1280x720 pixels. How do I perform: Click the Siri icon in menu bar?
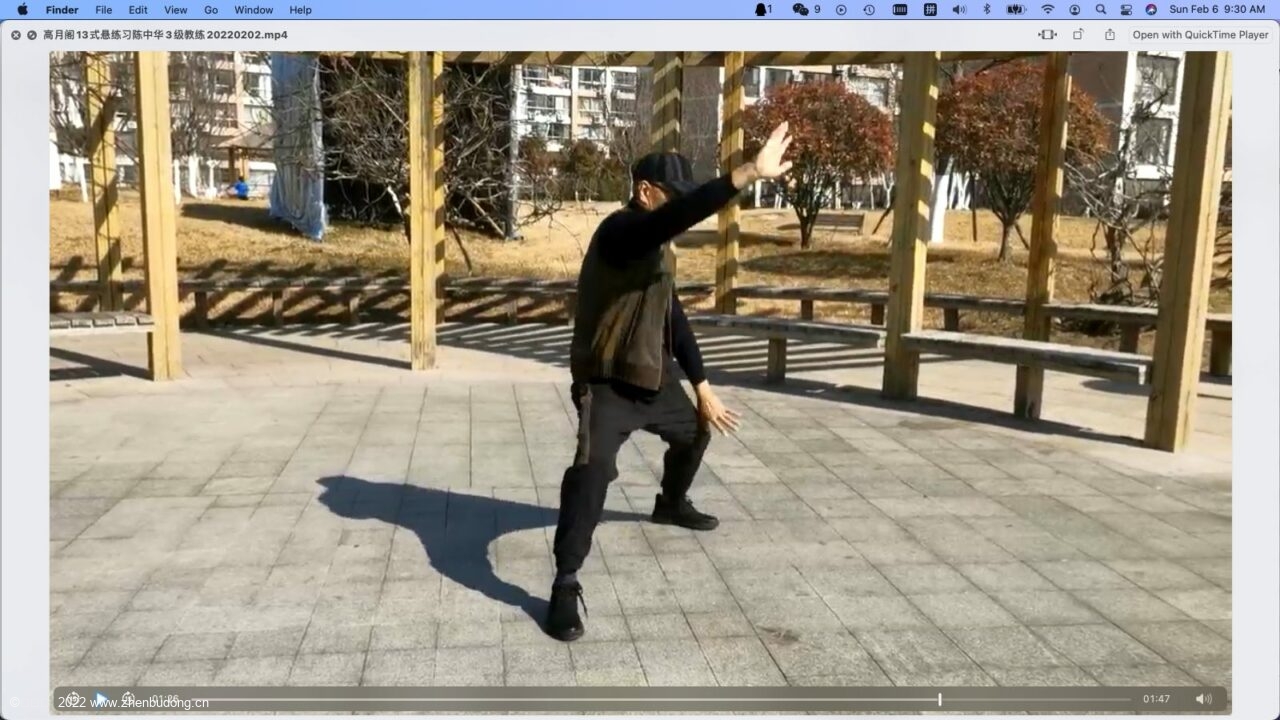point(1151,10)
